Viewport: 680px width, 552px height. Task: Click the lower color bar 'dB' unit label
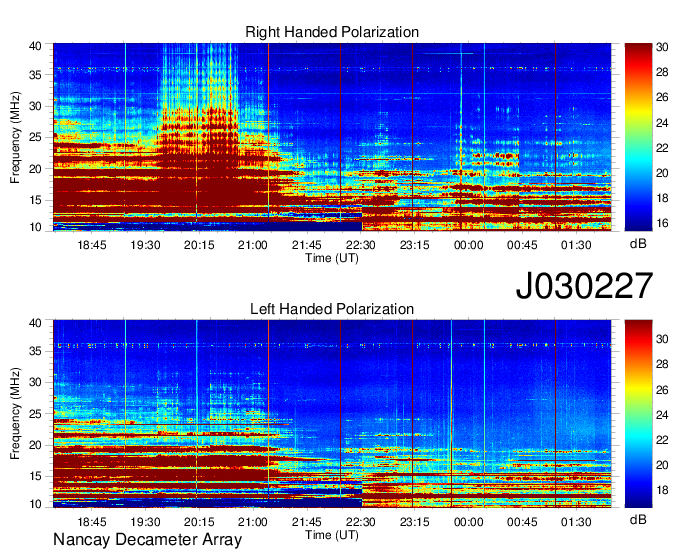[638, 520]
